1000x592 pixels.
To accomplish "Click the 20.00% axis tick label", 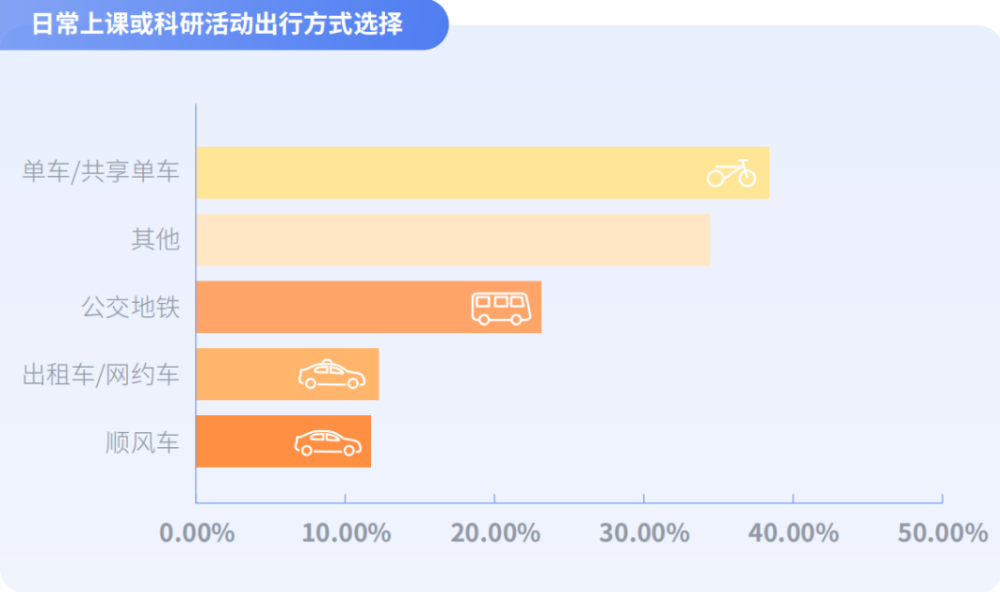I will (496, 533).
